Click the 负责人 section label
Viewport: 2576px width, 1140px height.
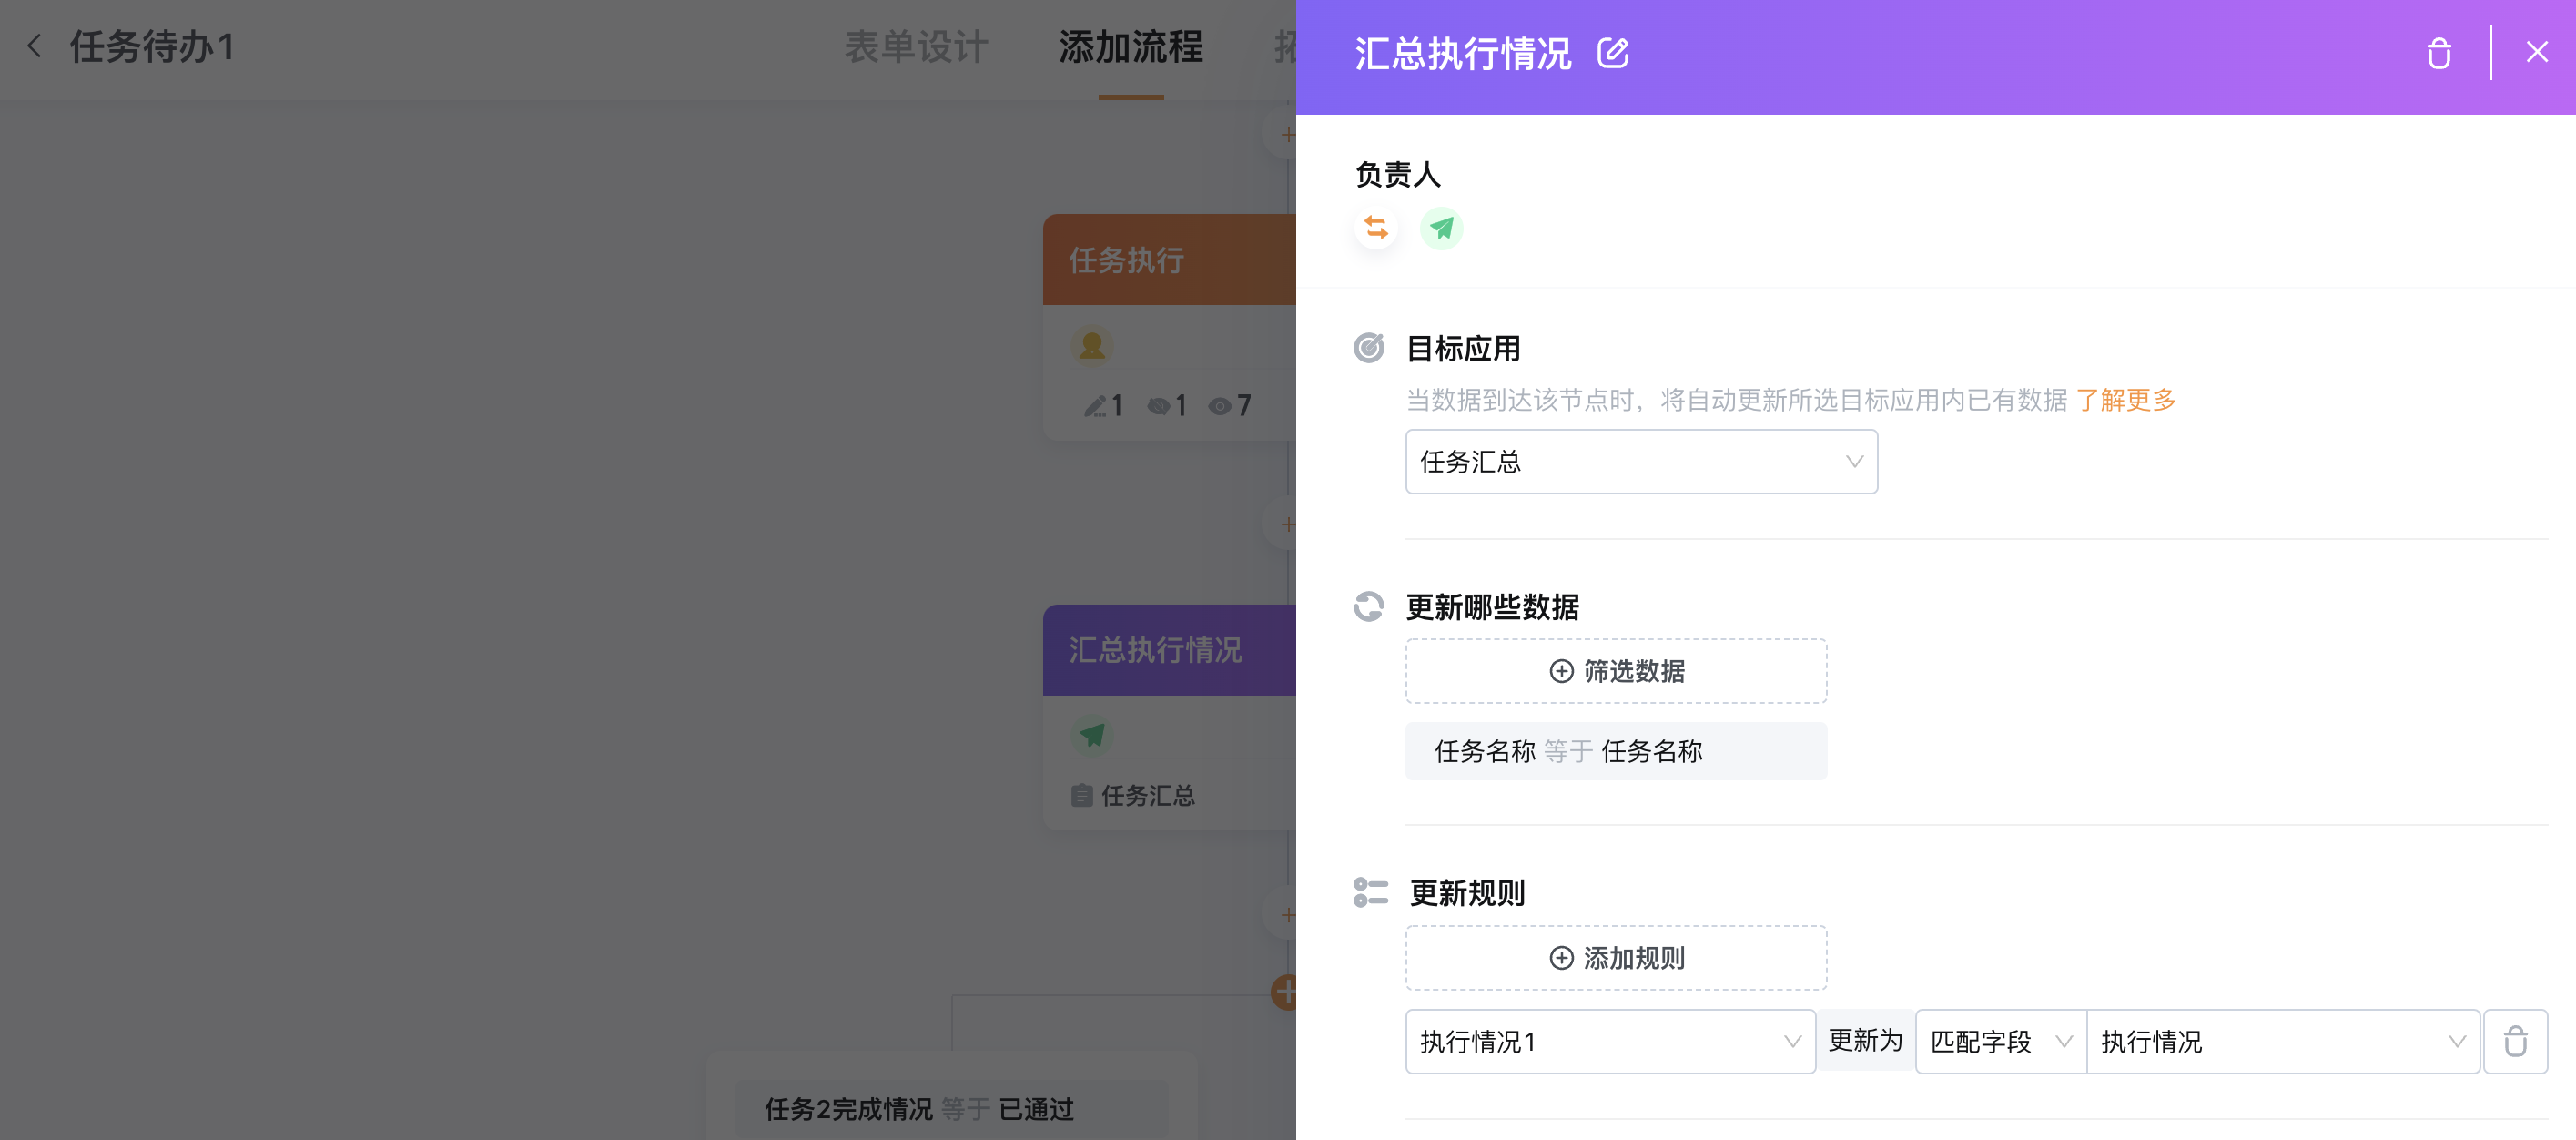(x=1397, y=175)
